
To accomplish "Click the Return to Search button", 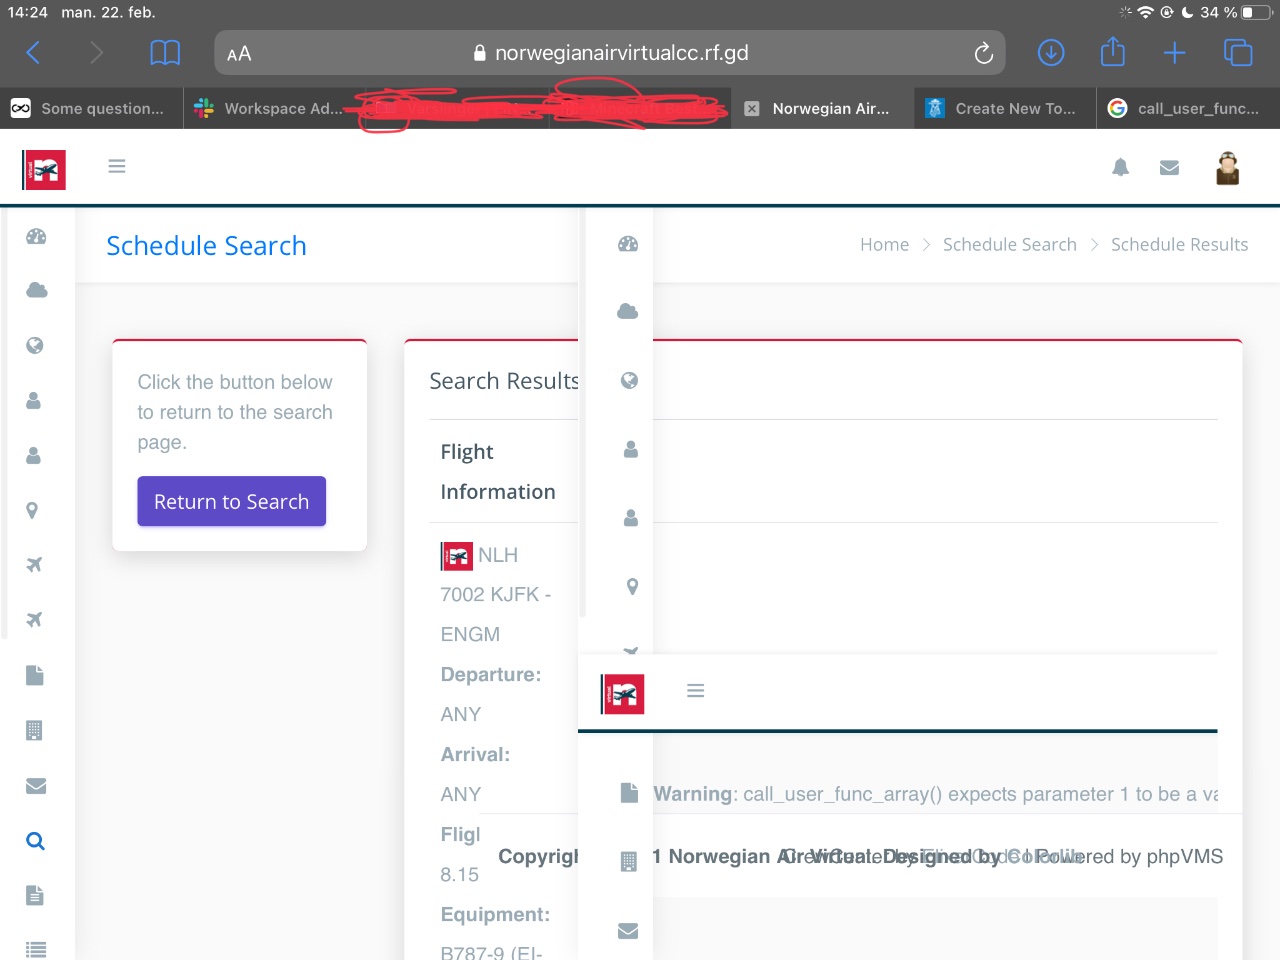I will 231,501.
